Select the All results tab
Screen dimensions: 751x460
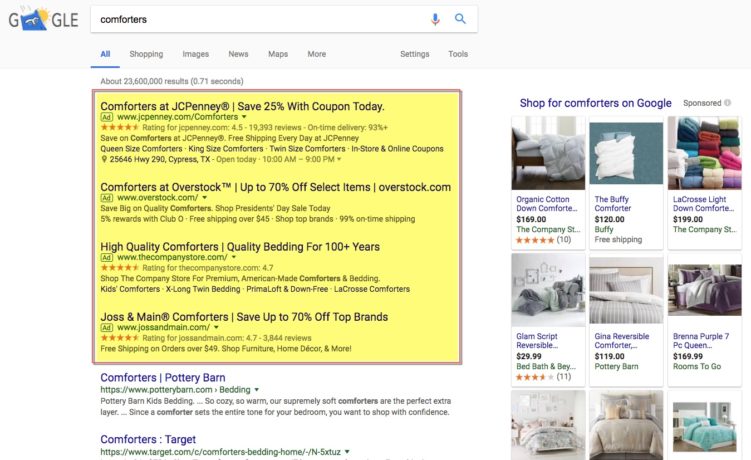(105, 54)
